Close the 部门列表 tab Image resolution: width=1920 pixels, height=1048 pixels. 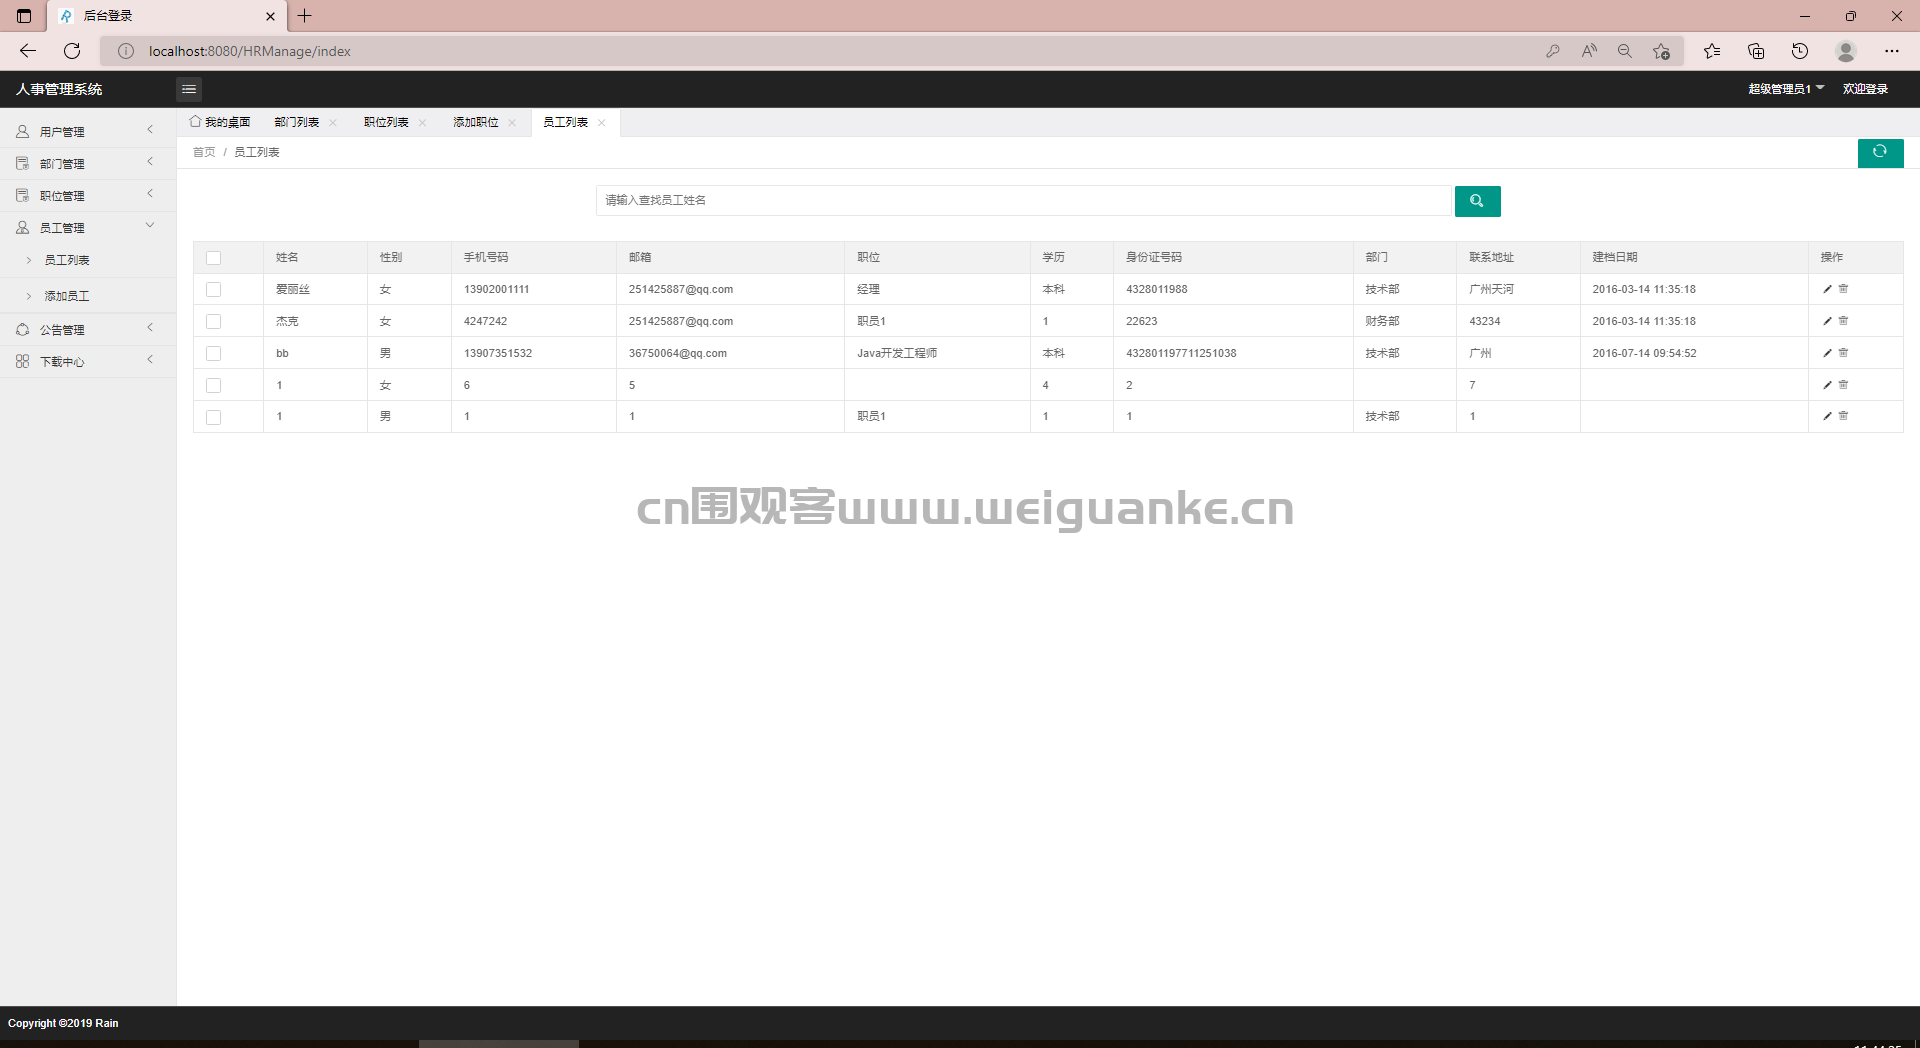pos(333,123)
